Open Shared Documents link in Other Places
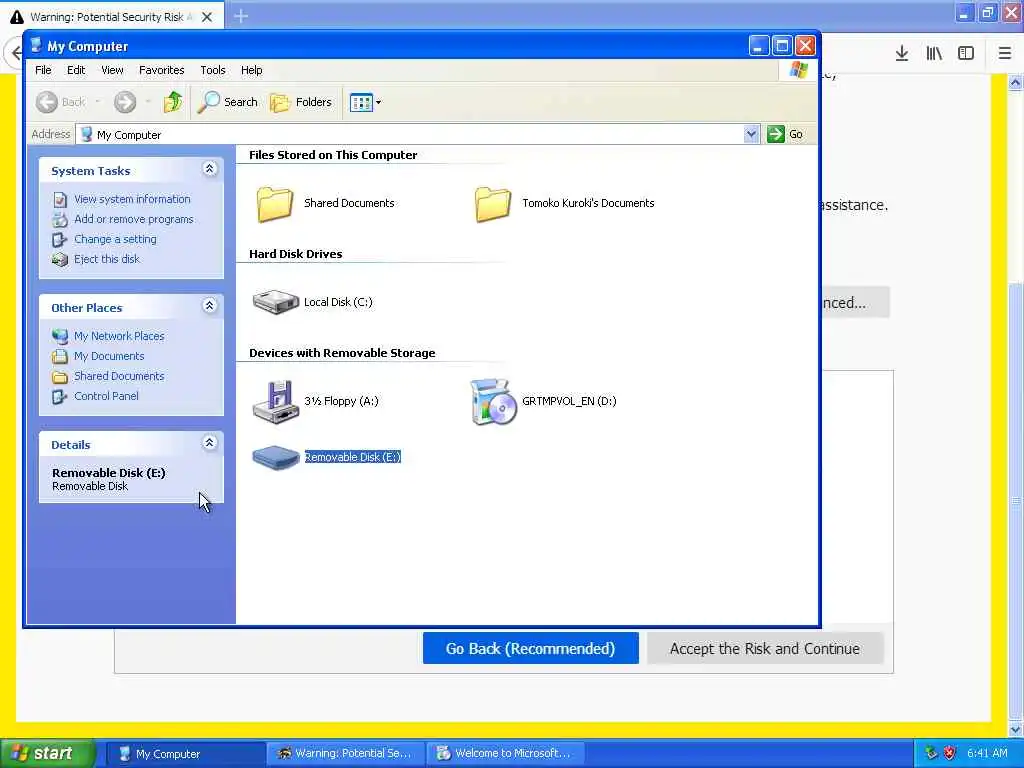 (119, 376)
